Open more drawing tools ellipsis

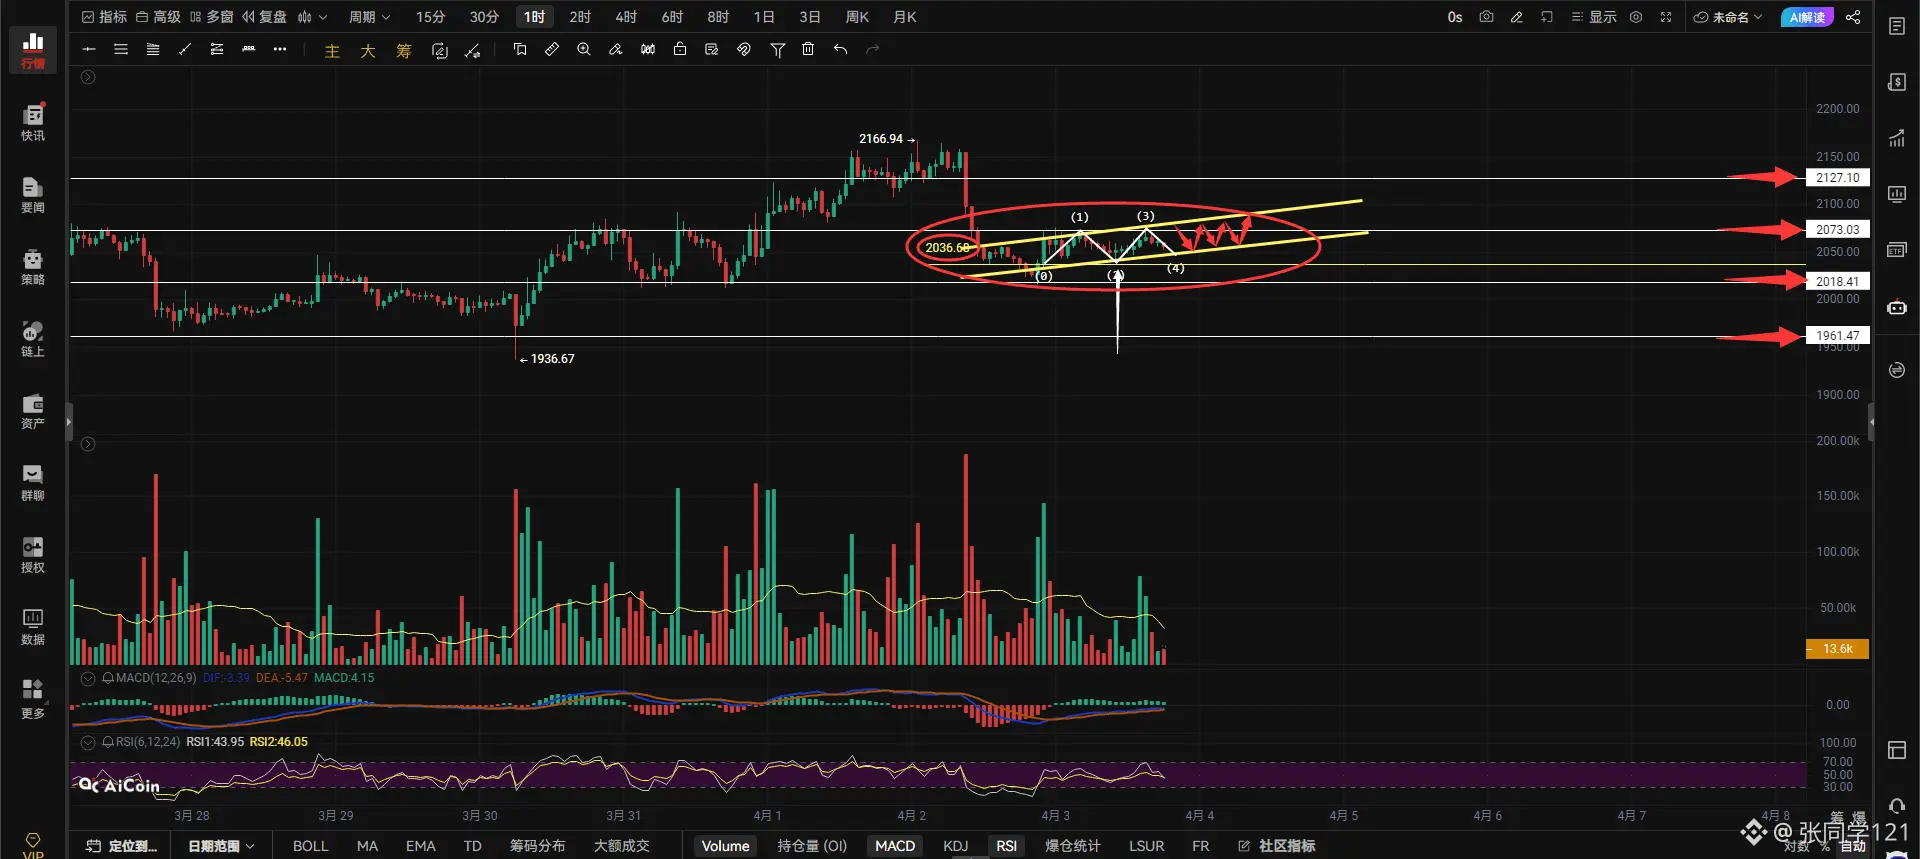(280, 49)
